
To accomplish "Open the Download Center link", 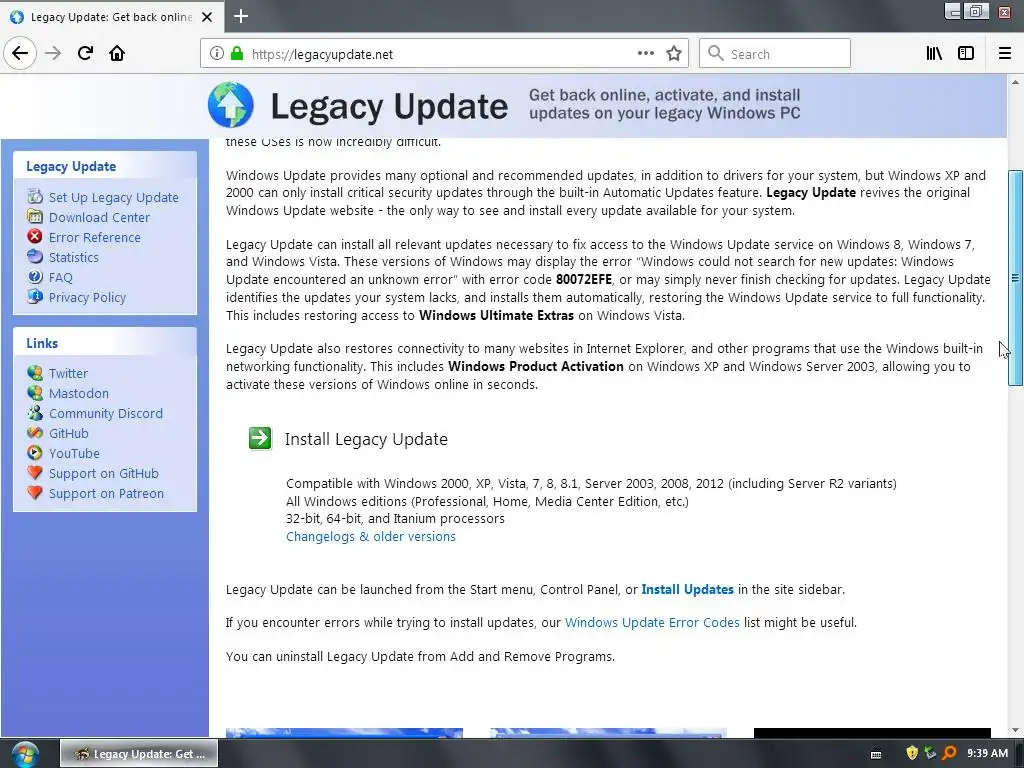I will pos(99,217).
